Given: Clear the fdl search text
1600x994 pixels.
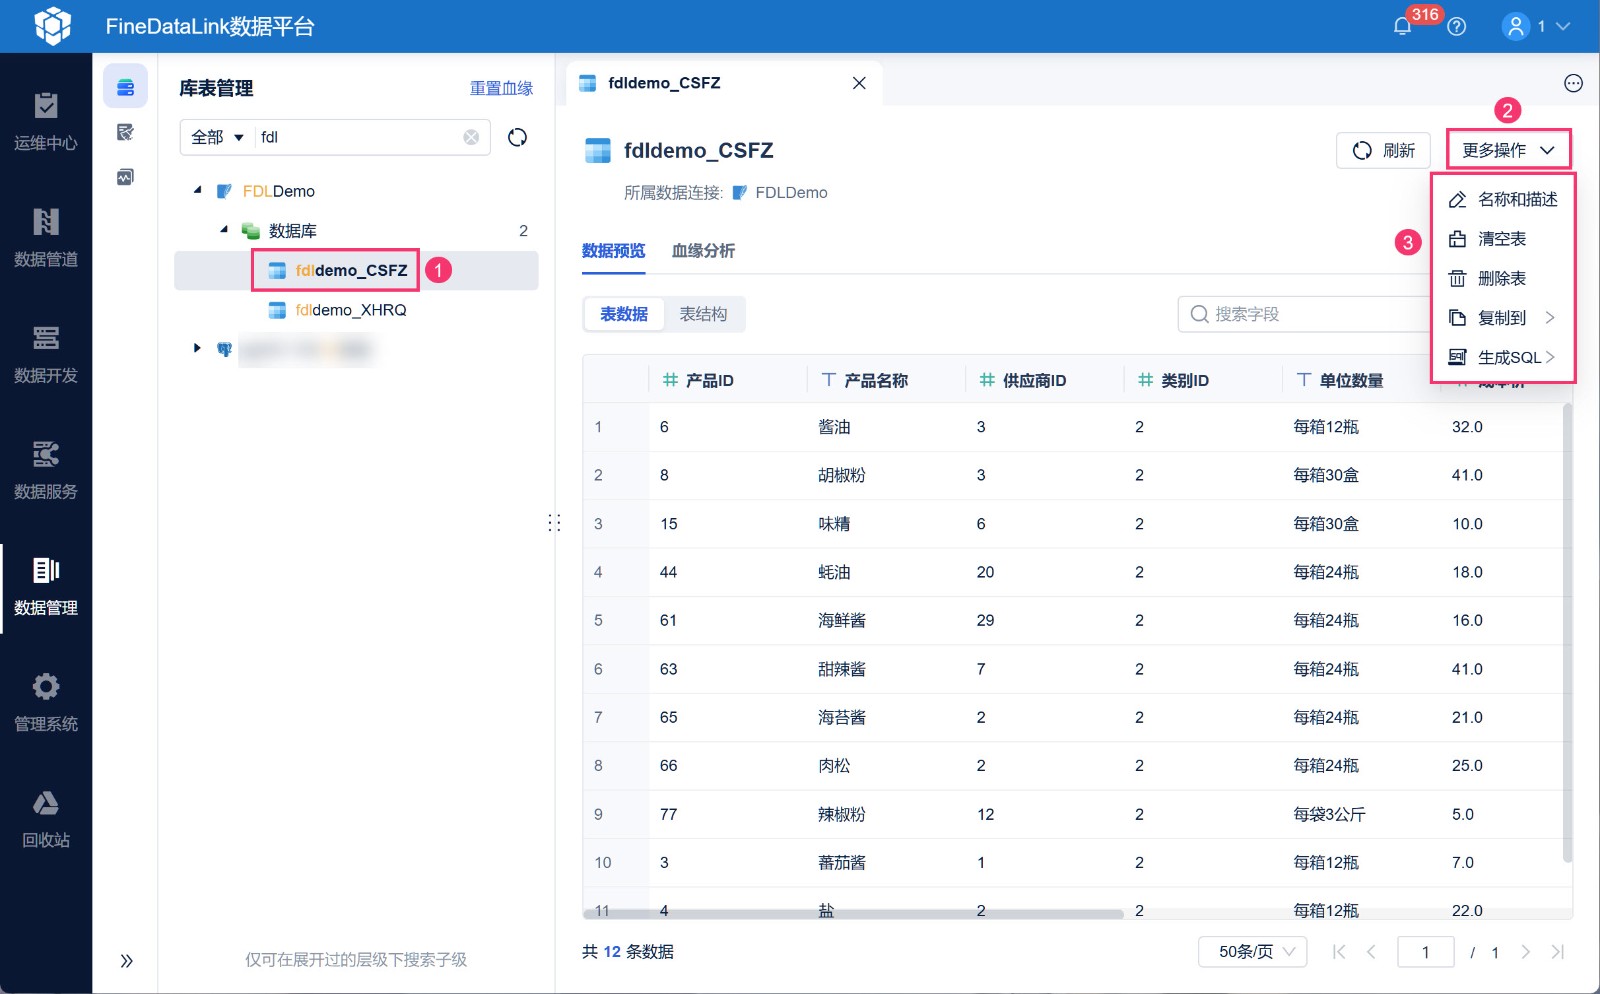Looking at the screenshot, I should (471, 137).
